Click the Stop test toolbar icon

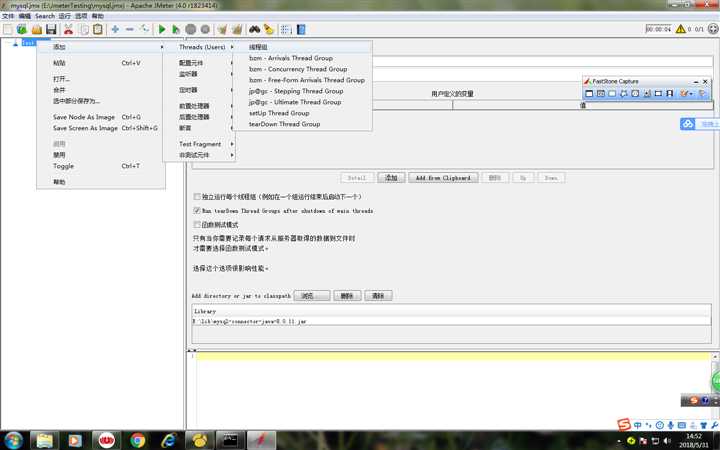point(191,29)
